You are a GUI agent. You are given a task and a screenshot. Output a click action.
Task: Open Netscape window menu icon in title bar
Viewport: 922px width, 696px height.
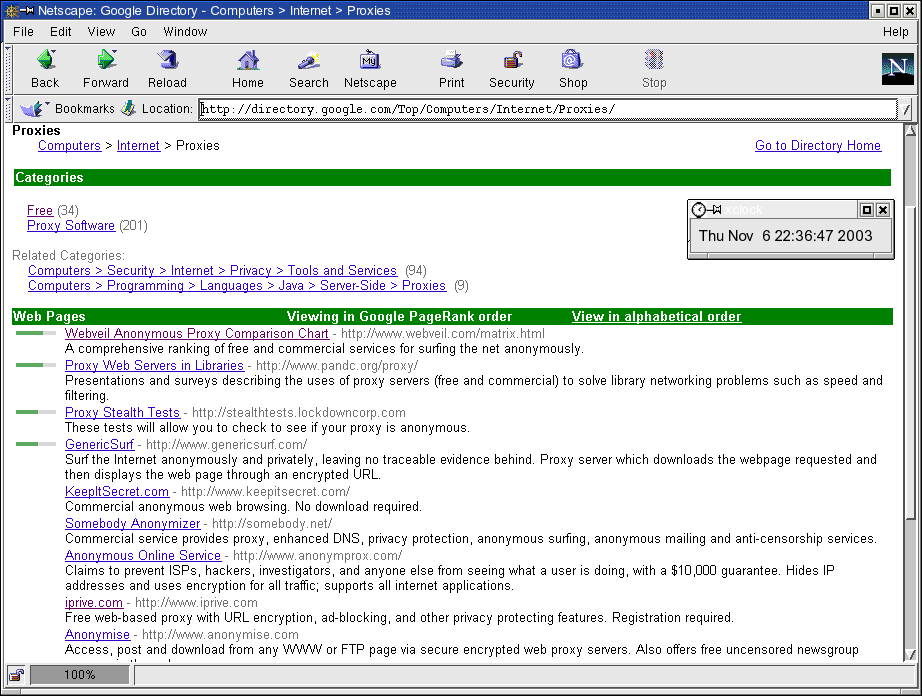[x=11, y=11]
